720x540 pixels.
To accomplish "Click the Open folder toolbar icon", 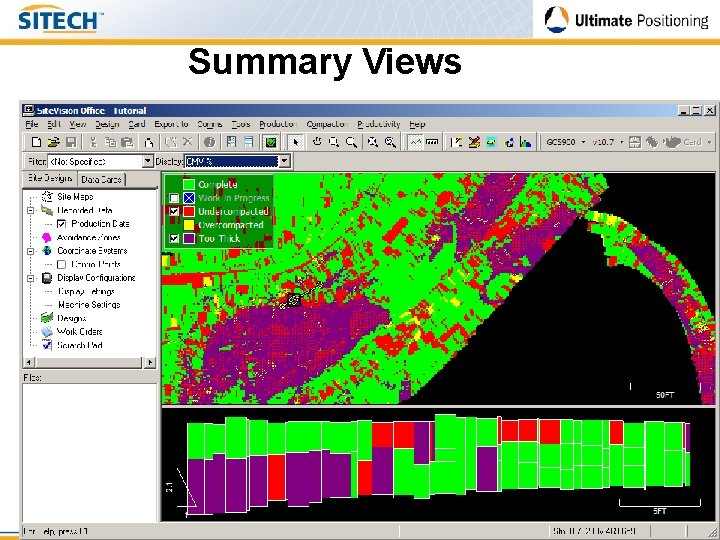I will coord(53,142).
